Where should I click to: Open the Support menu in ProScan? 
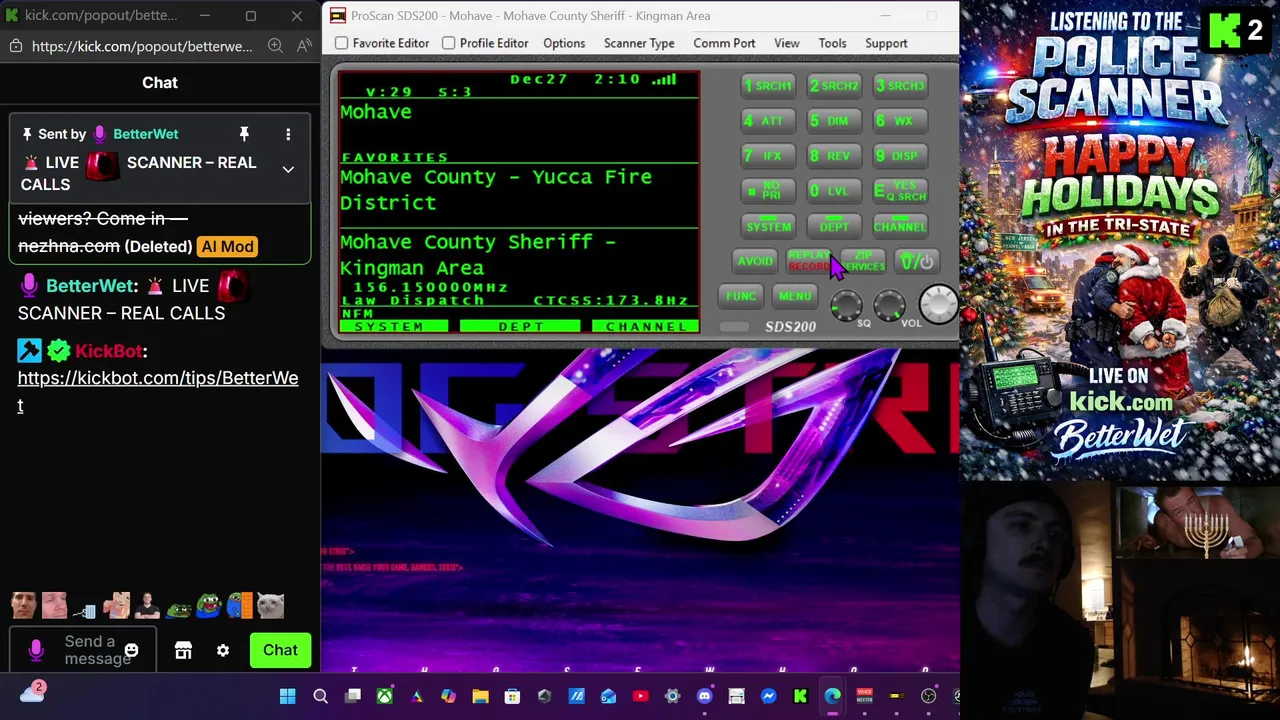pyautogui.click(x=886, y=43)
